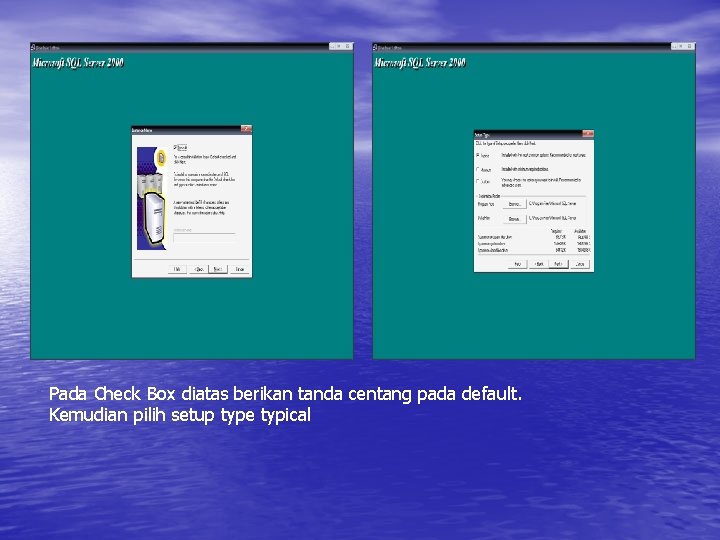
Task: Close the left SQL Server 2000 setup window
Action: 348,46
